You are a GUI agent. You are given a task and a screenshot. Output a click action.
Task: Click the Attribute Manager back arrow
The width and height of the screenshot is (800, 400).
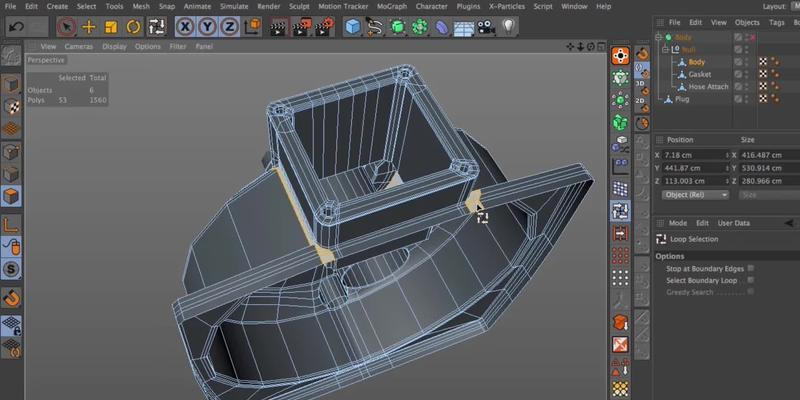tap(789, 223)
